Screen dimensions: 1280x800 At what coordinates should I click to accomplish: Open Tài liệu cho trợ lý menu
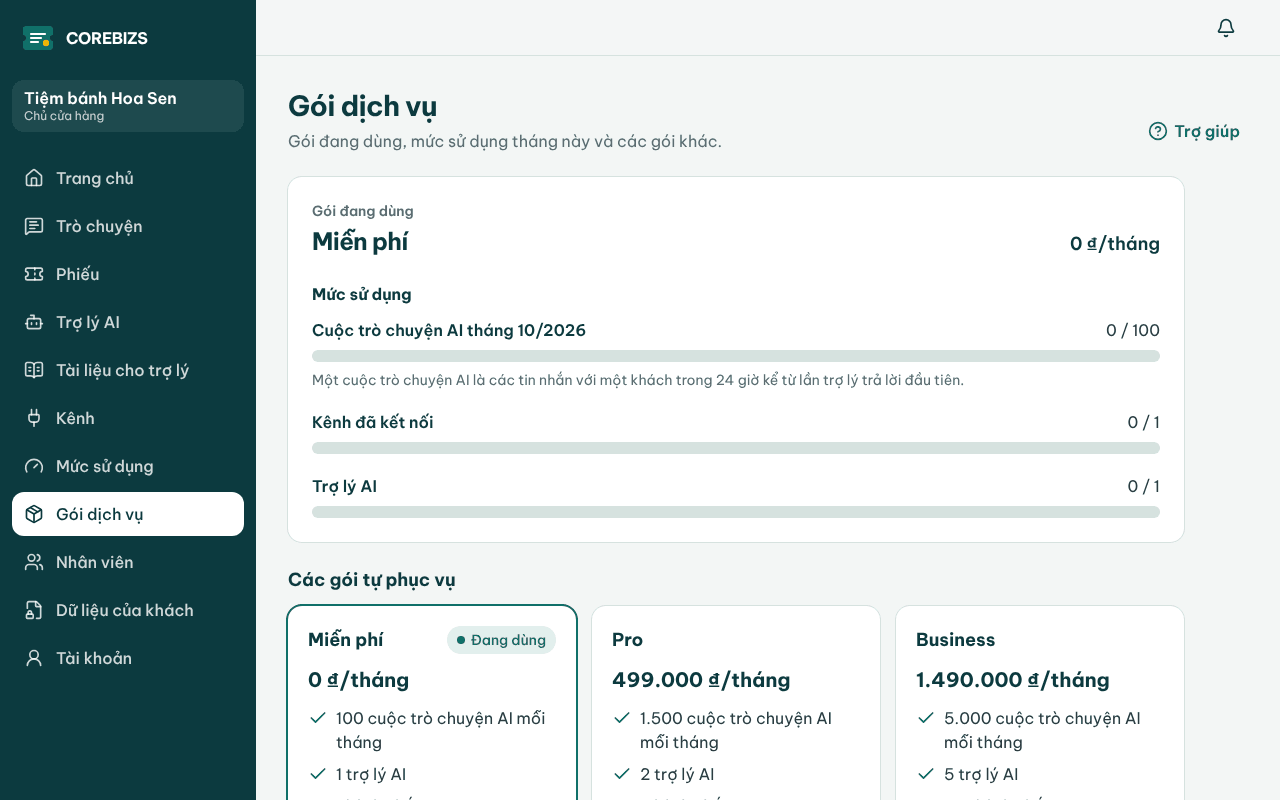[128, 370]
